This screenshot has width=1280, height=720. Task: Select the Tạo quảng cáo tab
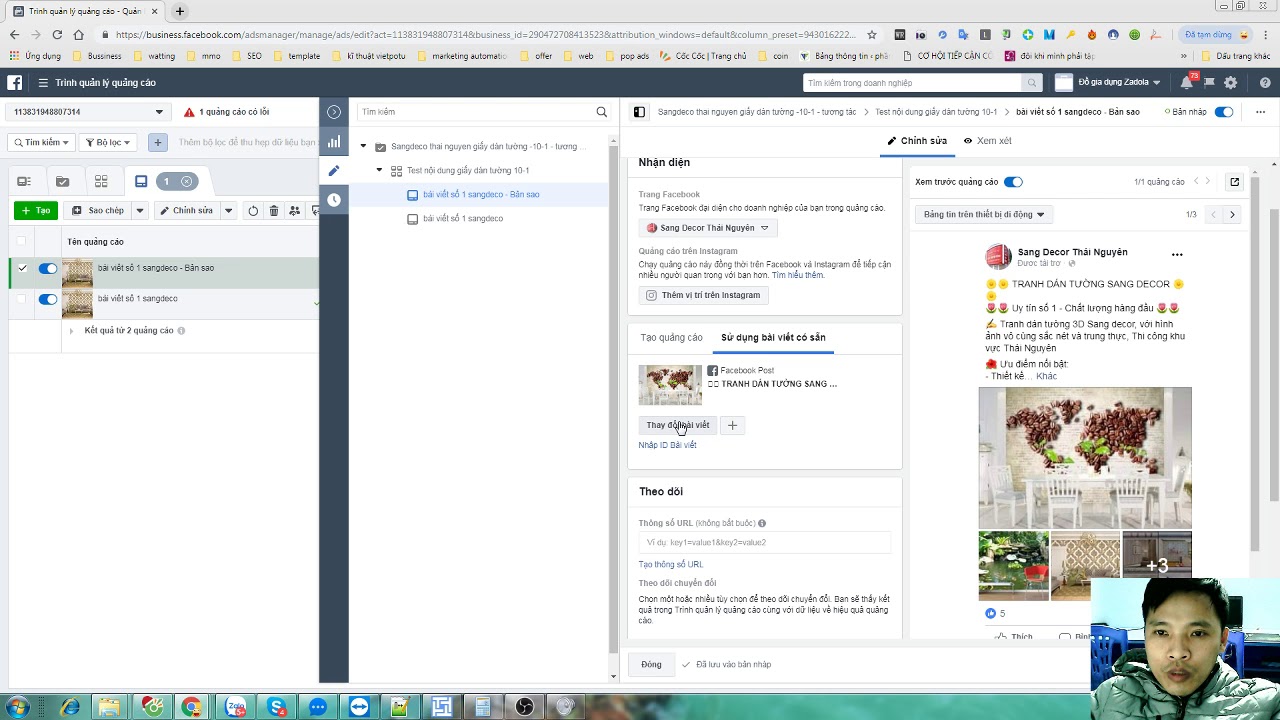coord(672,338)
